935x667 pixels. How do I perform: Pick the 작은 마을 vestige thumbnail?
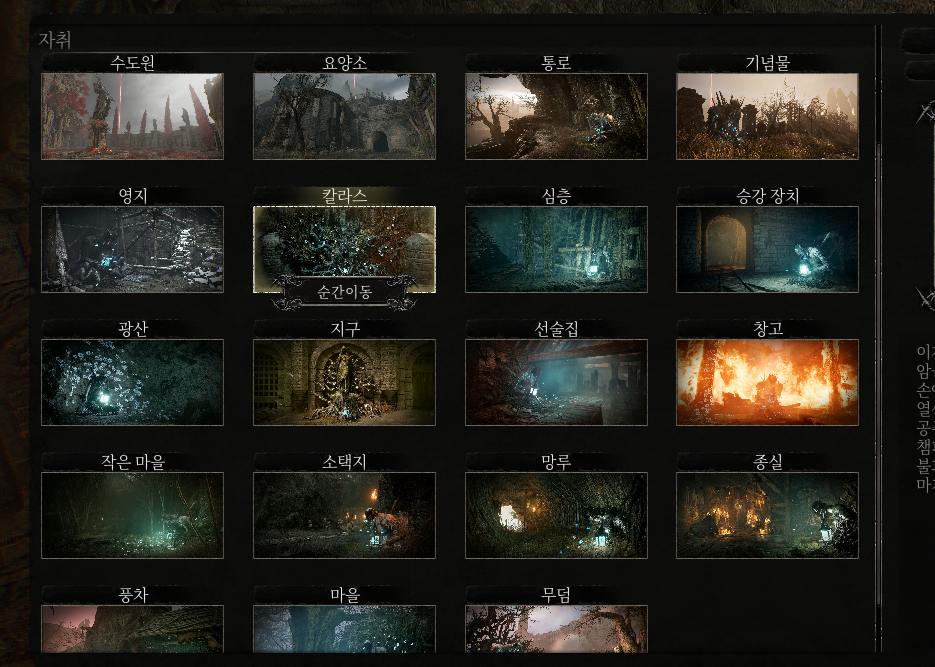[x=132, y=515]
